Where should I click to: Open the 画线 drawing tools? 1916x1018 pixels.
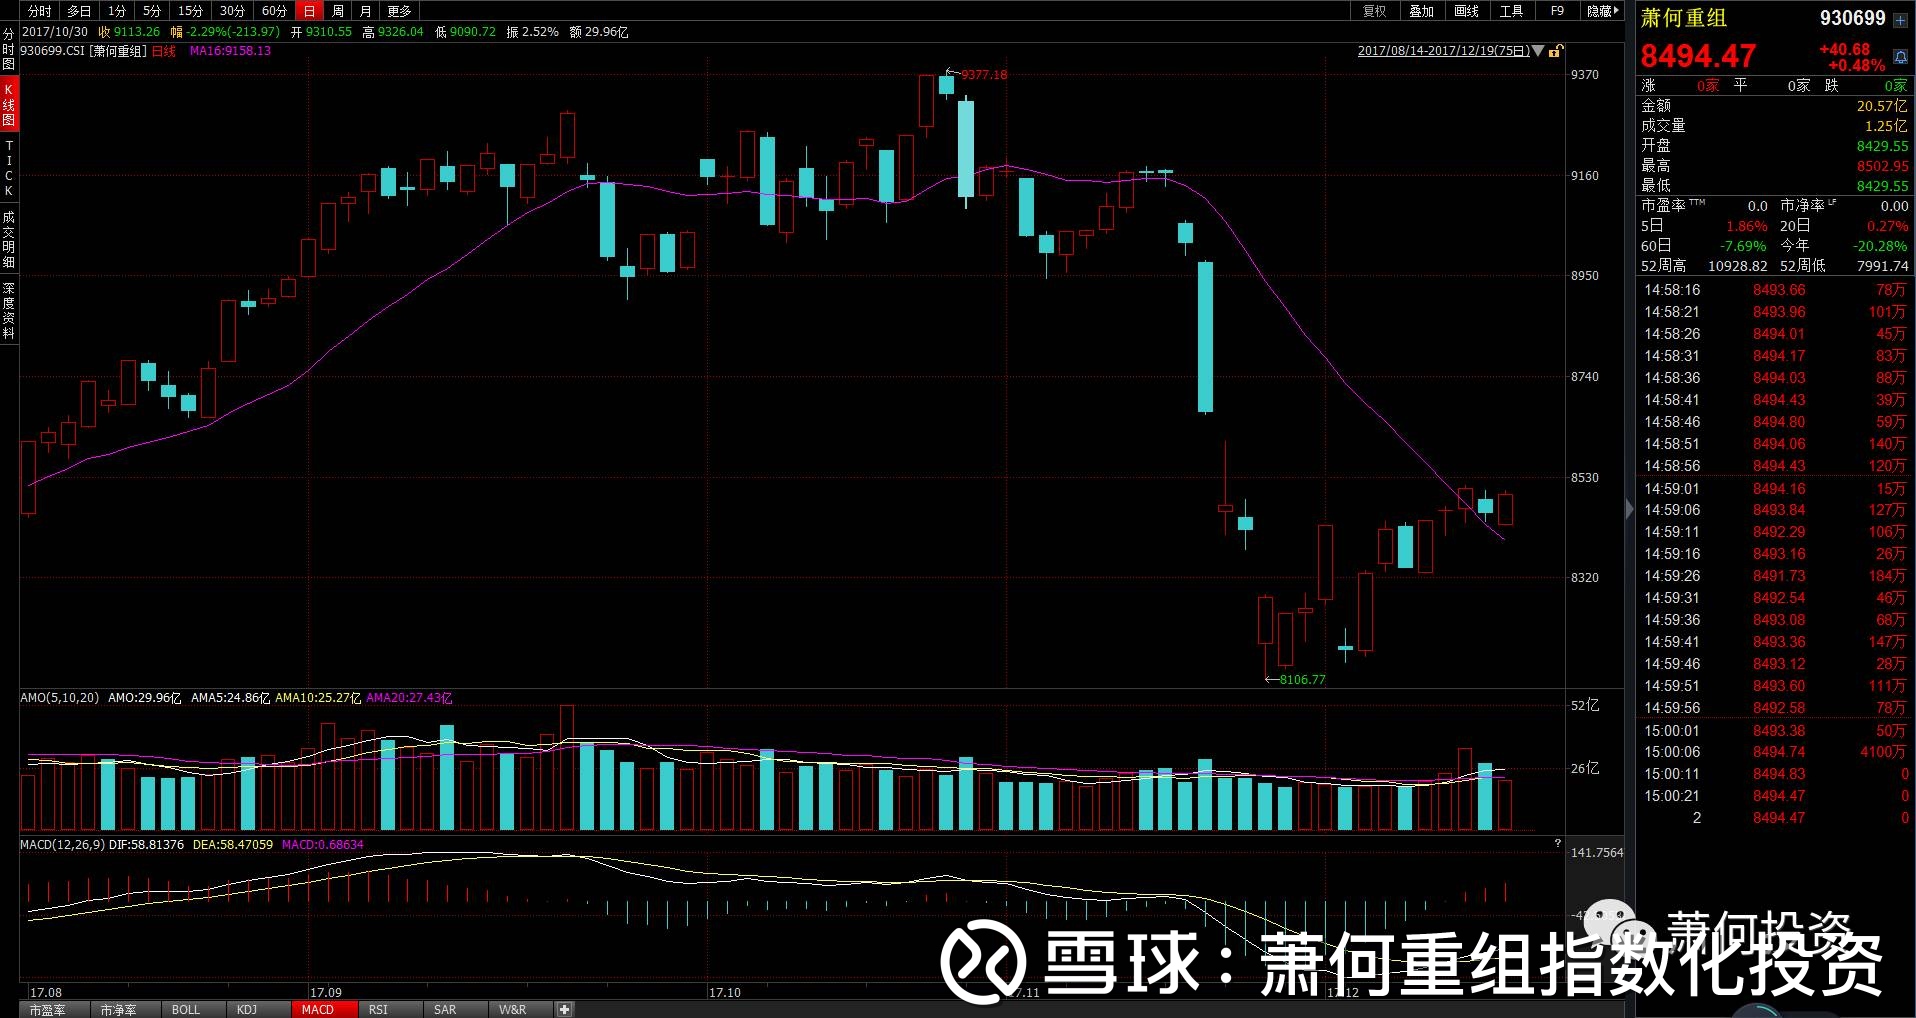pos(1466,11)
